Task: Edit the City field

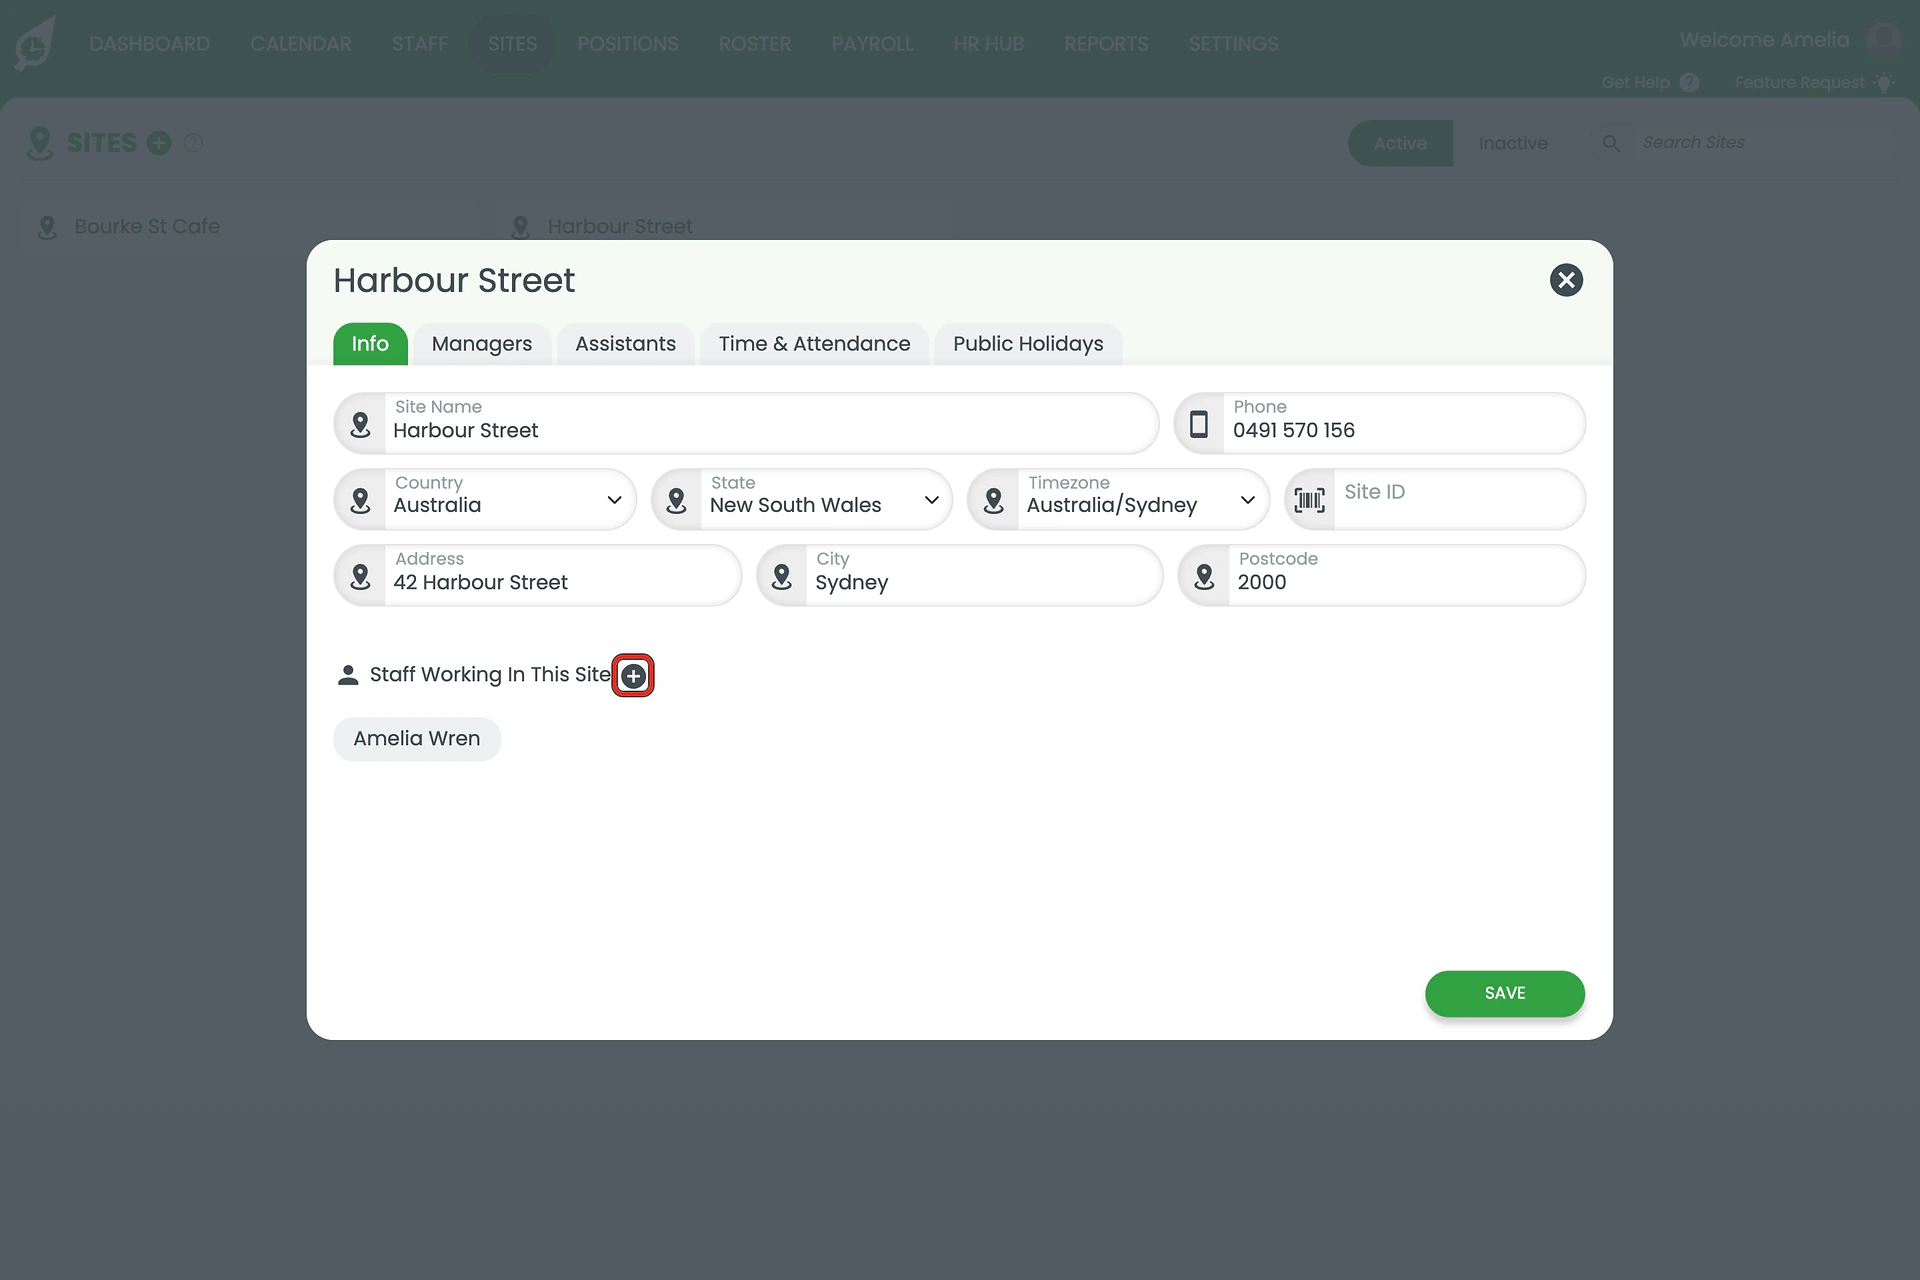Action: [960, 575]
